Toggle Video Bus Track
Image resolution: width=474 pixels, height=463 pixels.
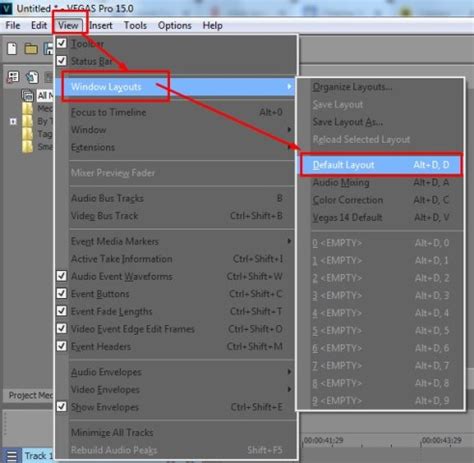175,216
